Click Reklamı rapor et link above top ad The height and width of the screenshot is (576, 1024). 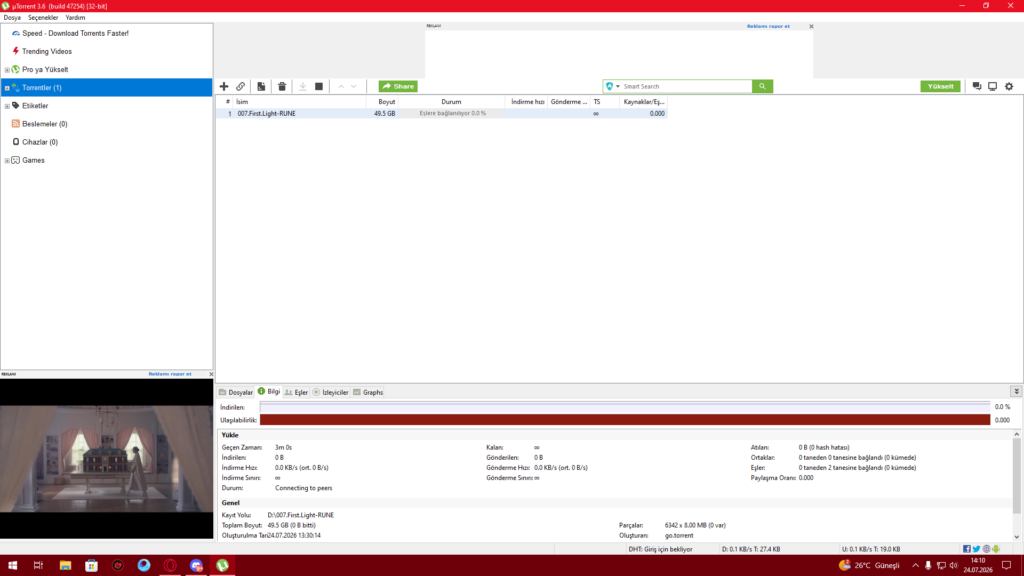point(768,26)
